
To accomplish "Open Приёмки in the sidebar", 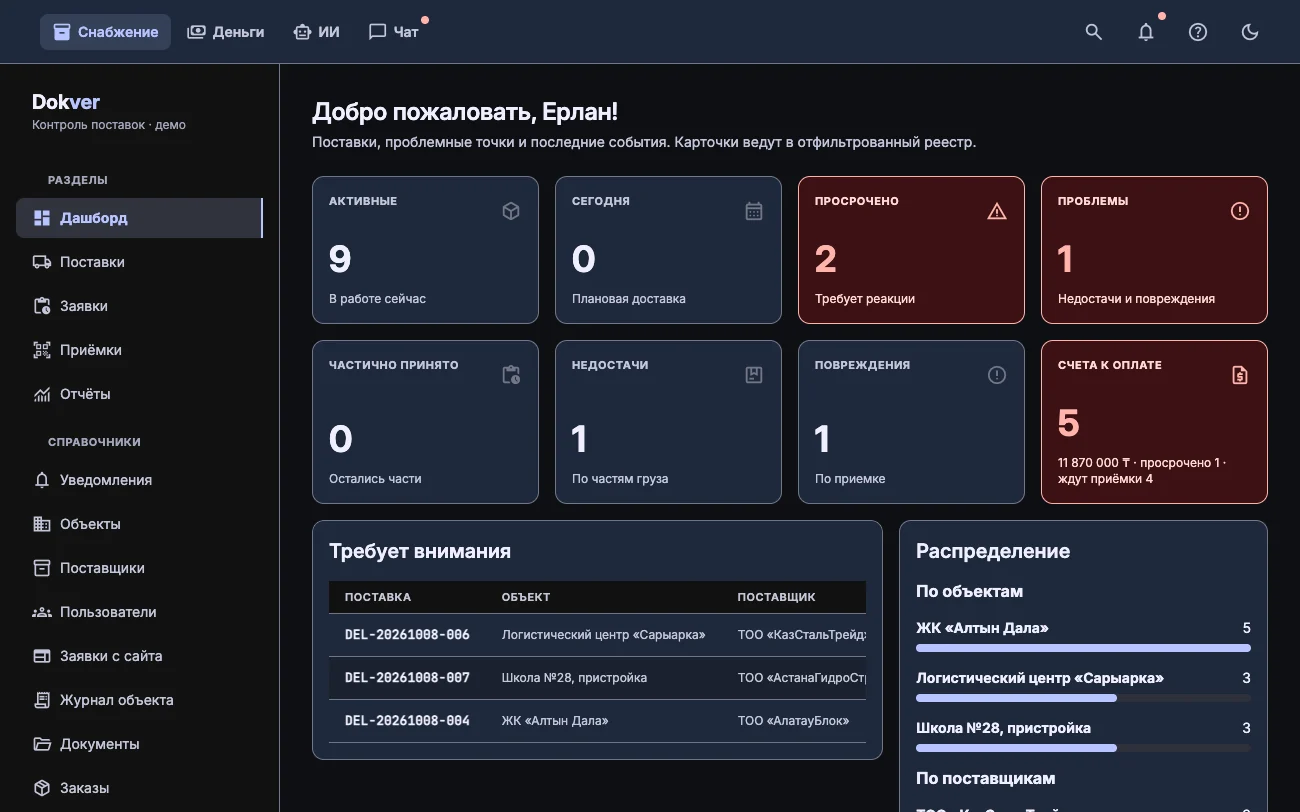I will tap(139, 350).
